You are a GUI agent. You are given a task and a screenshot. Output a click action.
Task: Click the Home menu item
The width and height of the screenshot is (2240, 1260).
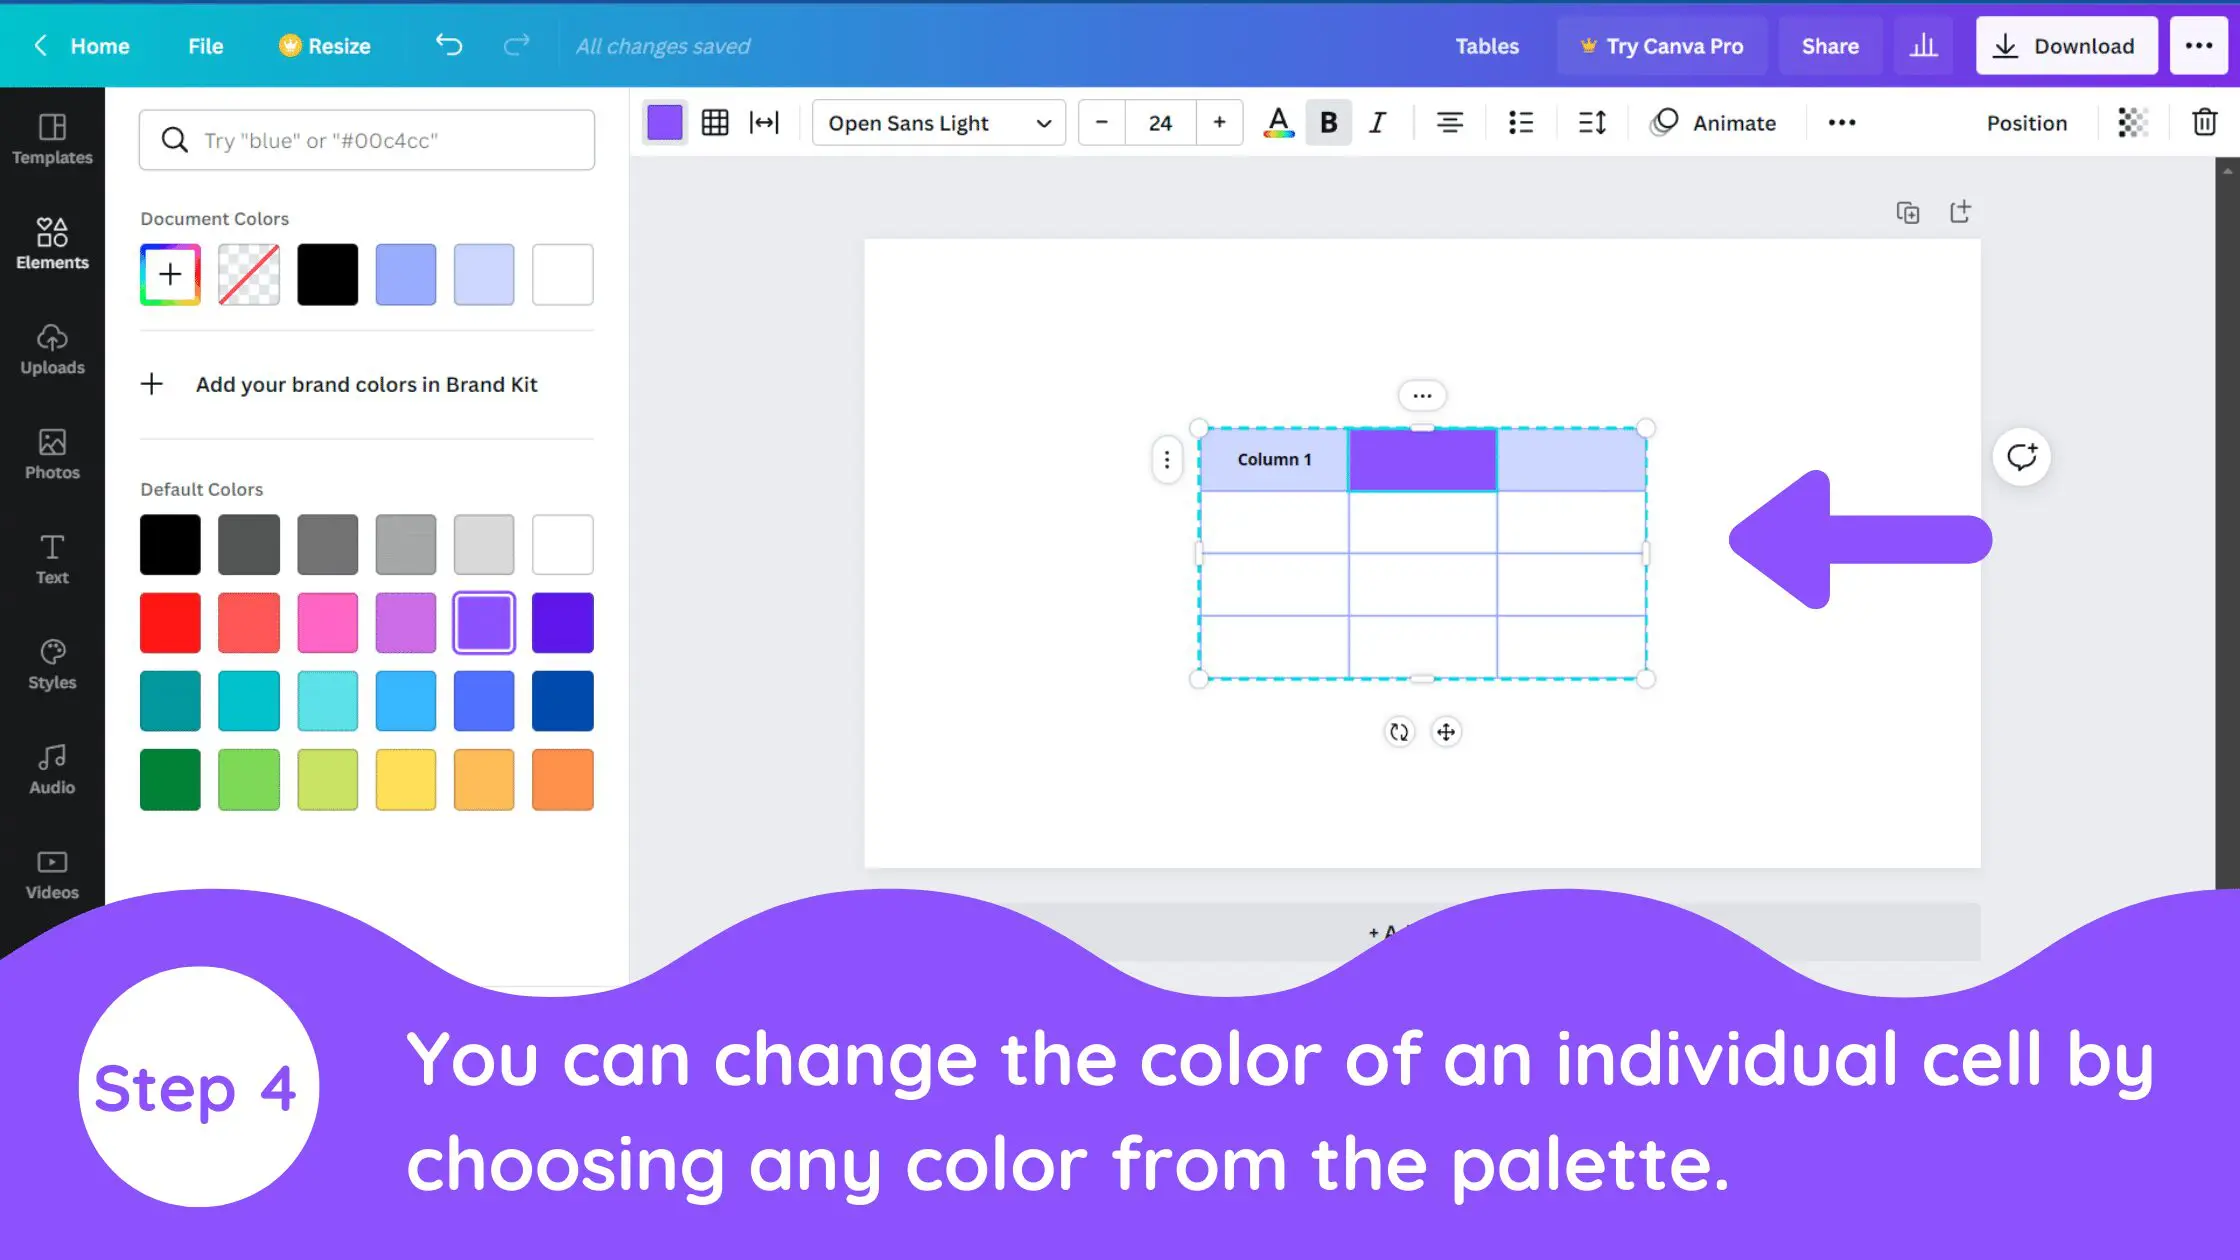tap(100, 46)
